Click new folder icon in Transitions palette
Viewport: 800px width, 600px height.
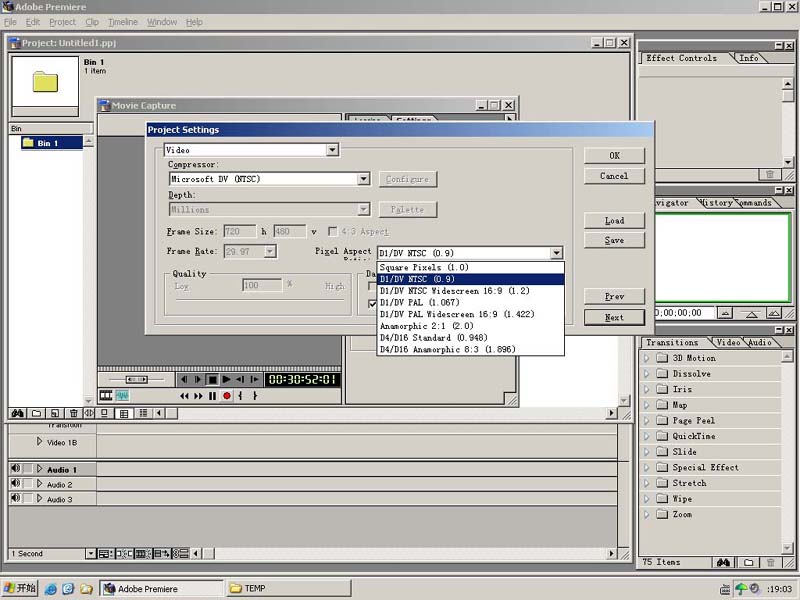pos(748,562)
